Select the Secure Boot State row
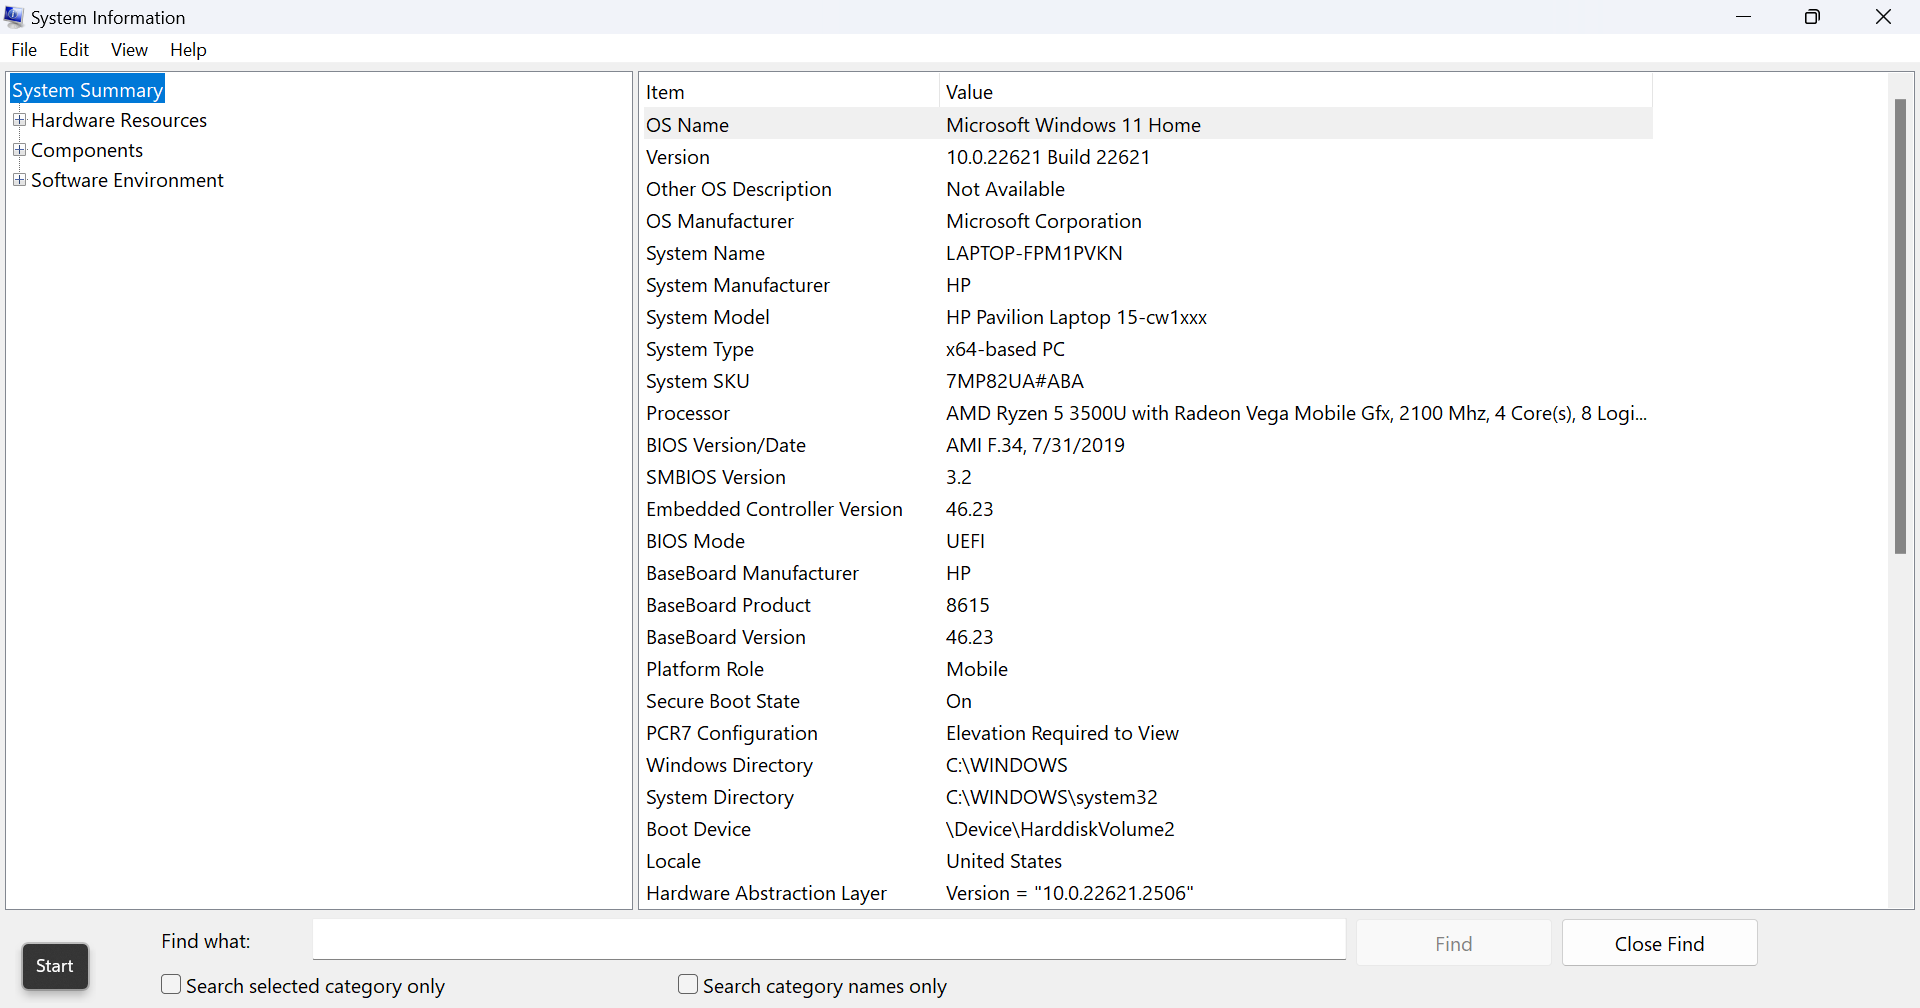This screenshot has height=1008, width=1920. pyautogui.click(x=1146, y=701)
